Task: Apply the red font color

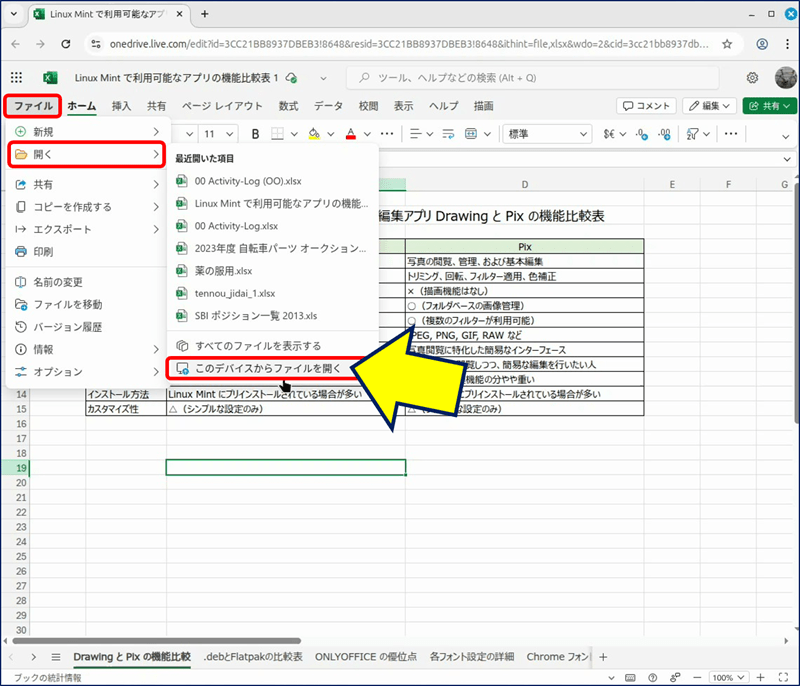Action: [351, 134]
